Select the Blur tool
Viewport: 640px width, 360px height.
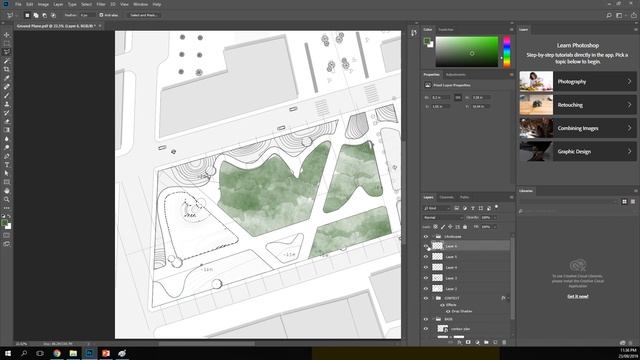tap(7, 139)
